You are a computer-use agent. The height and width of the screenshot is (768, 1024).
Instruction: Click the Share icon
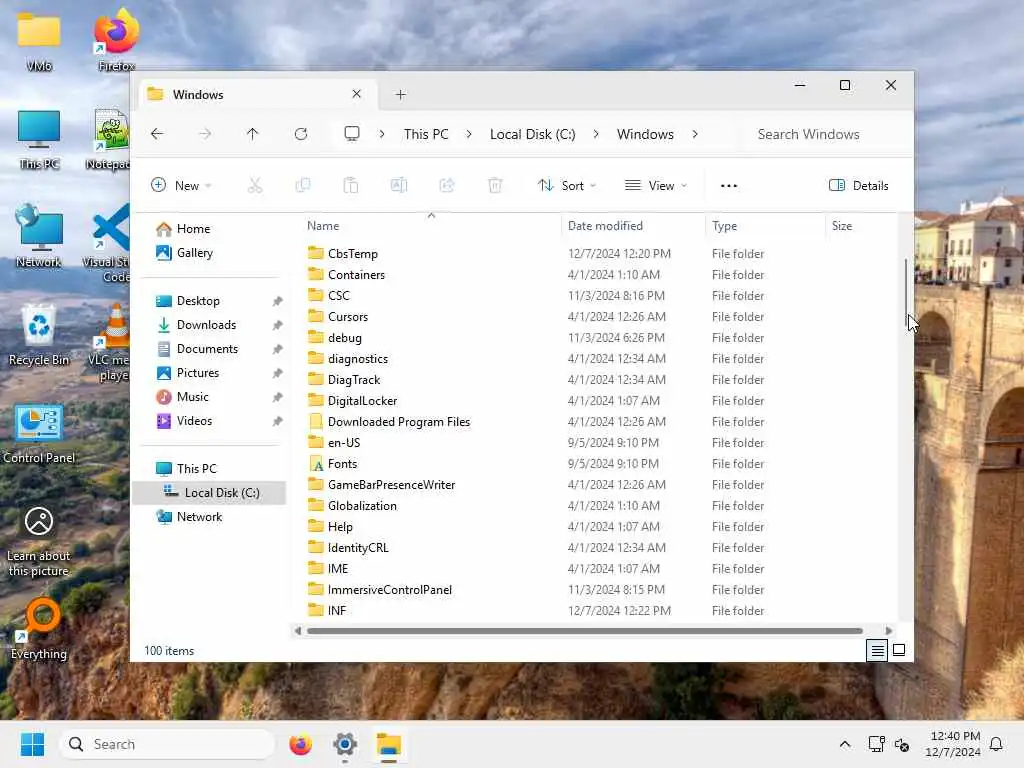pyautogui.click(x=447, y=185)
